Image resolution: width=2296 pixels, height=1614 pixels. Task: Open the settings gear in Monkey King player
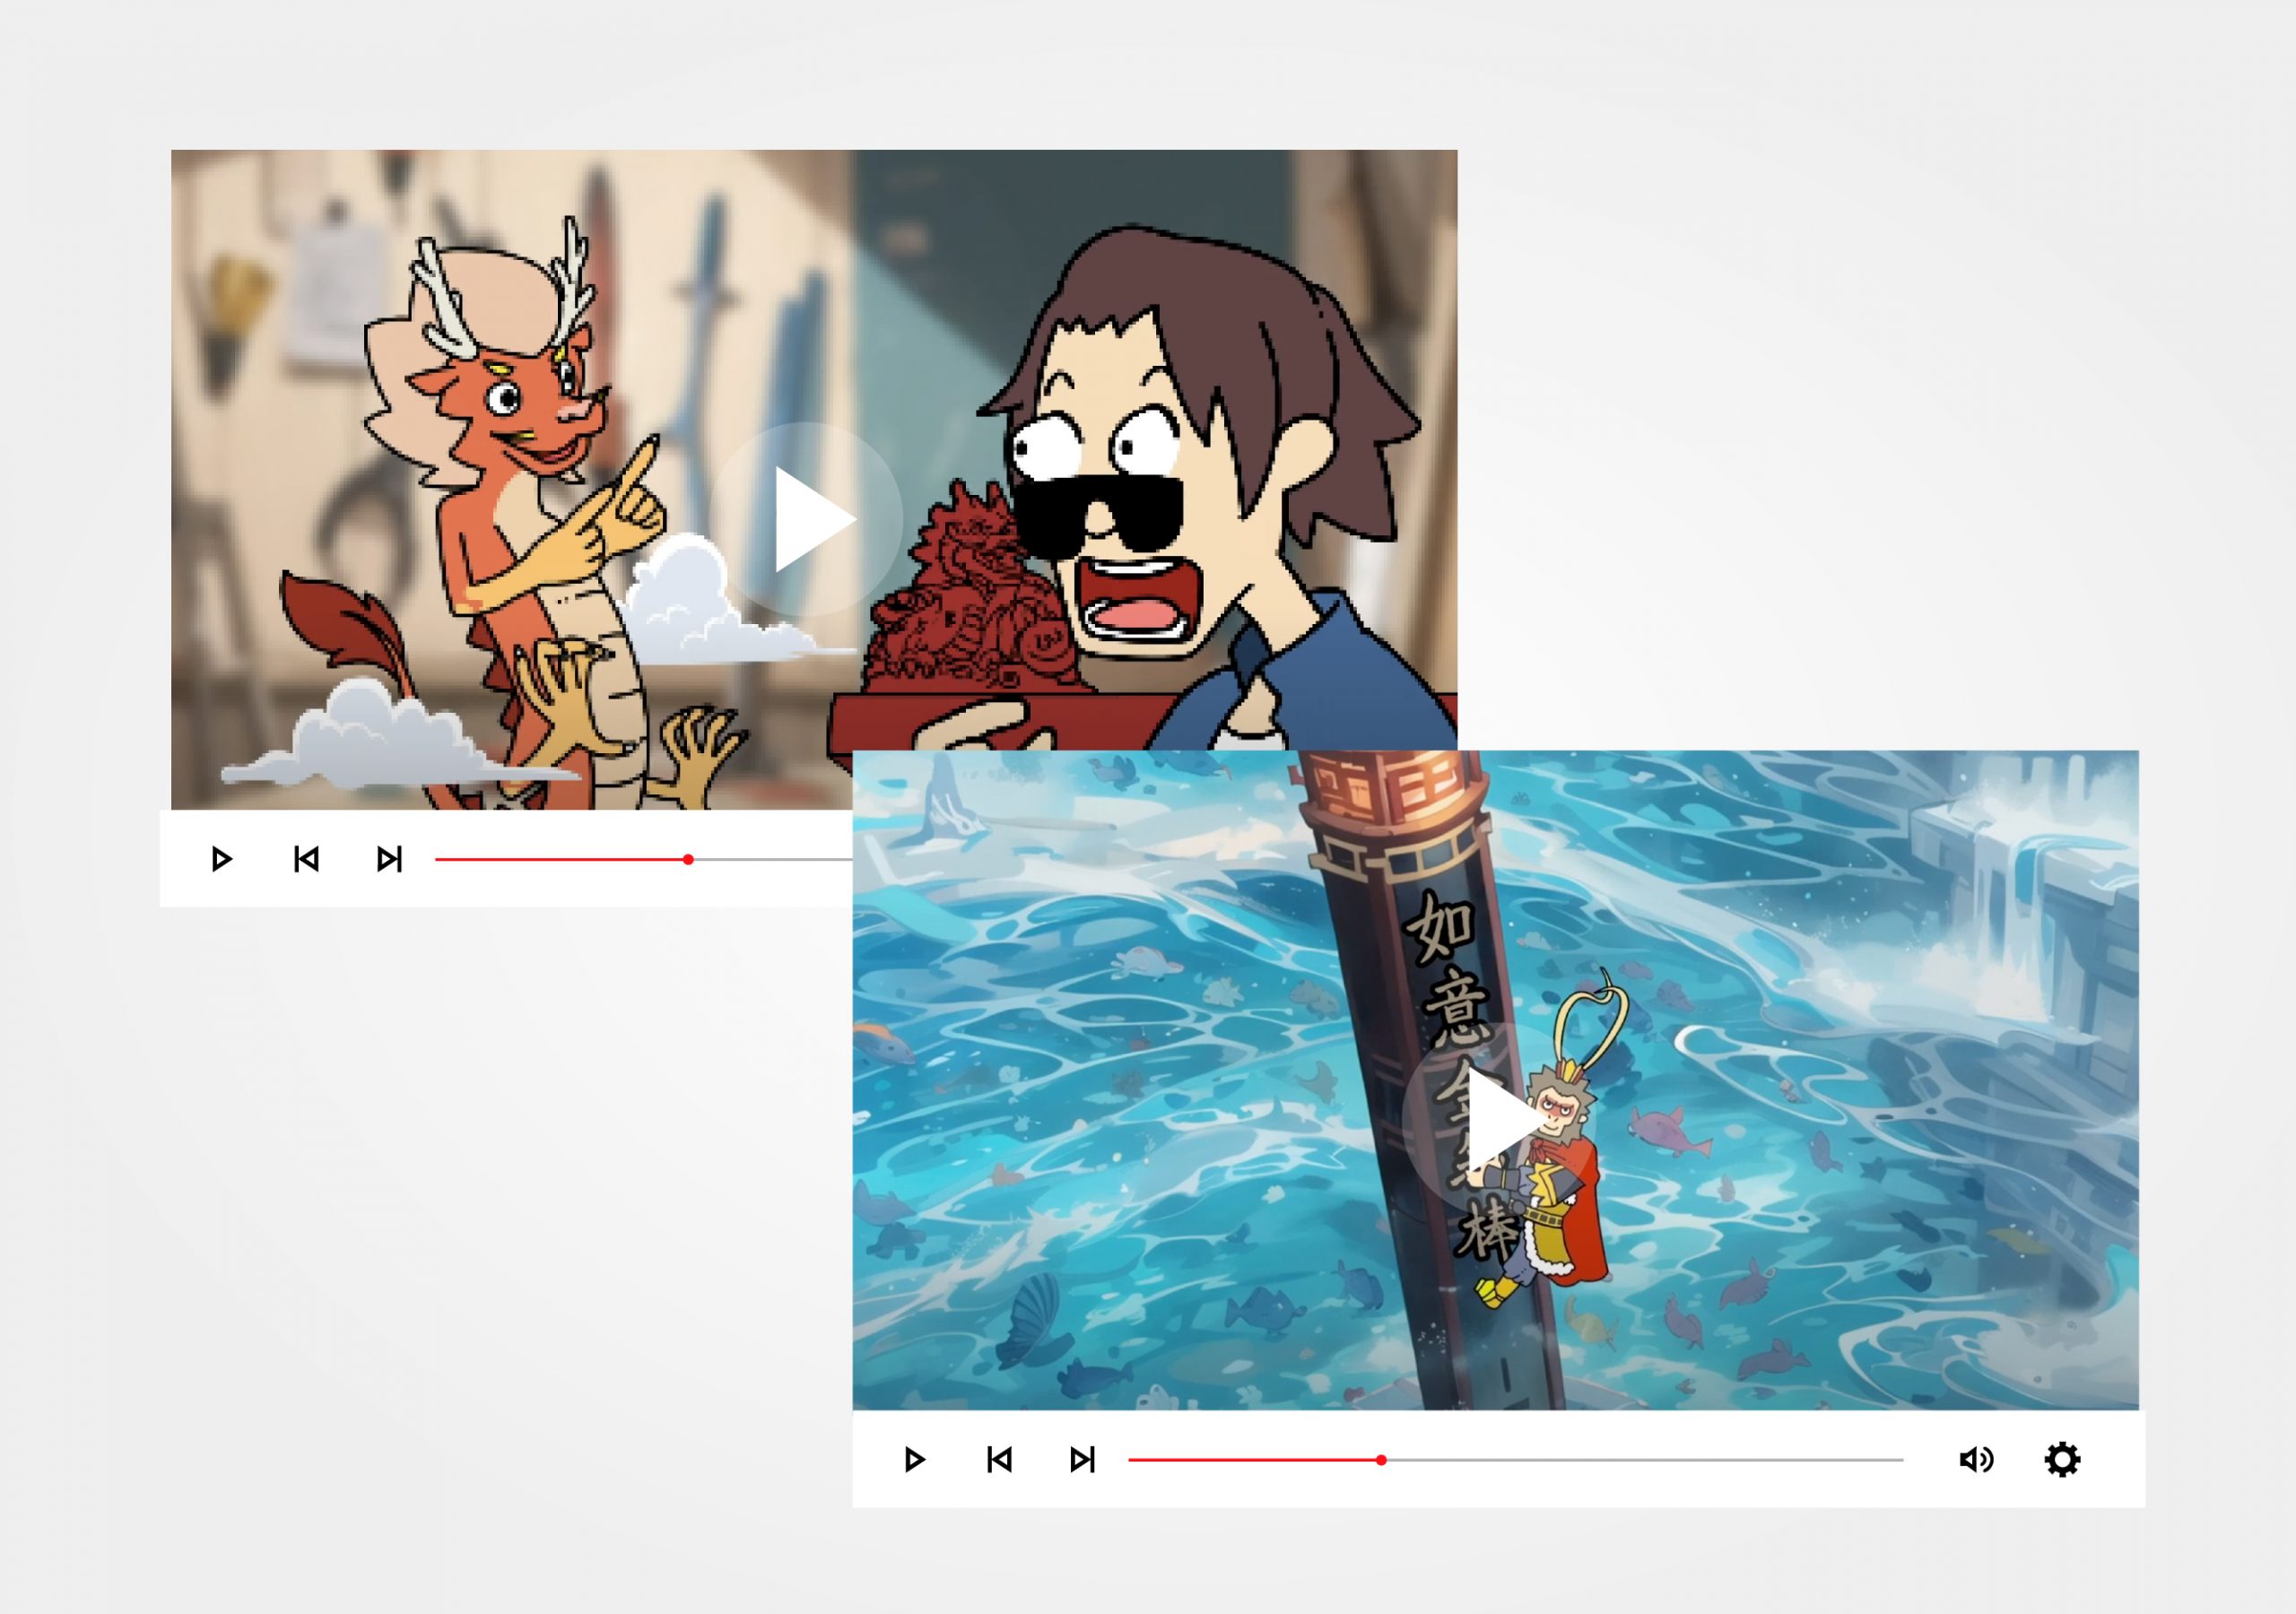[x=2062, y=1460]
